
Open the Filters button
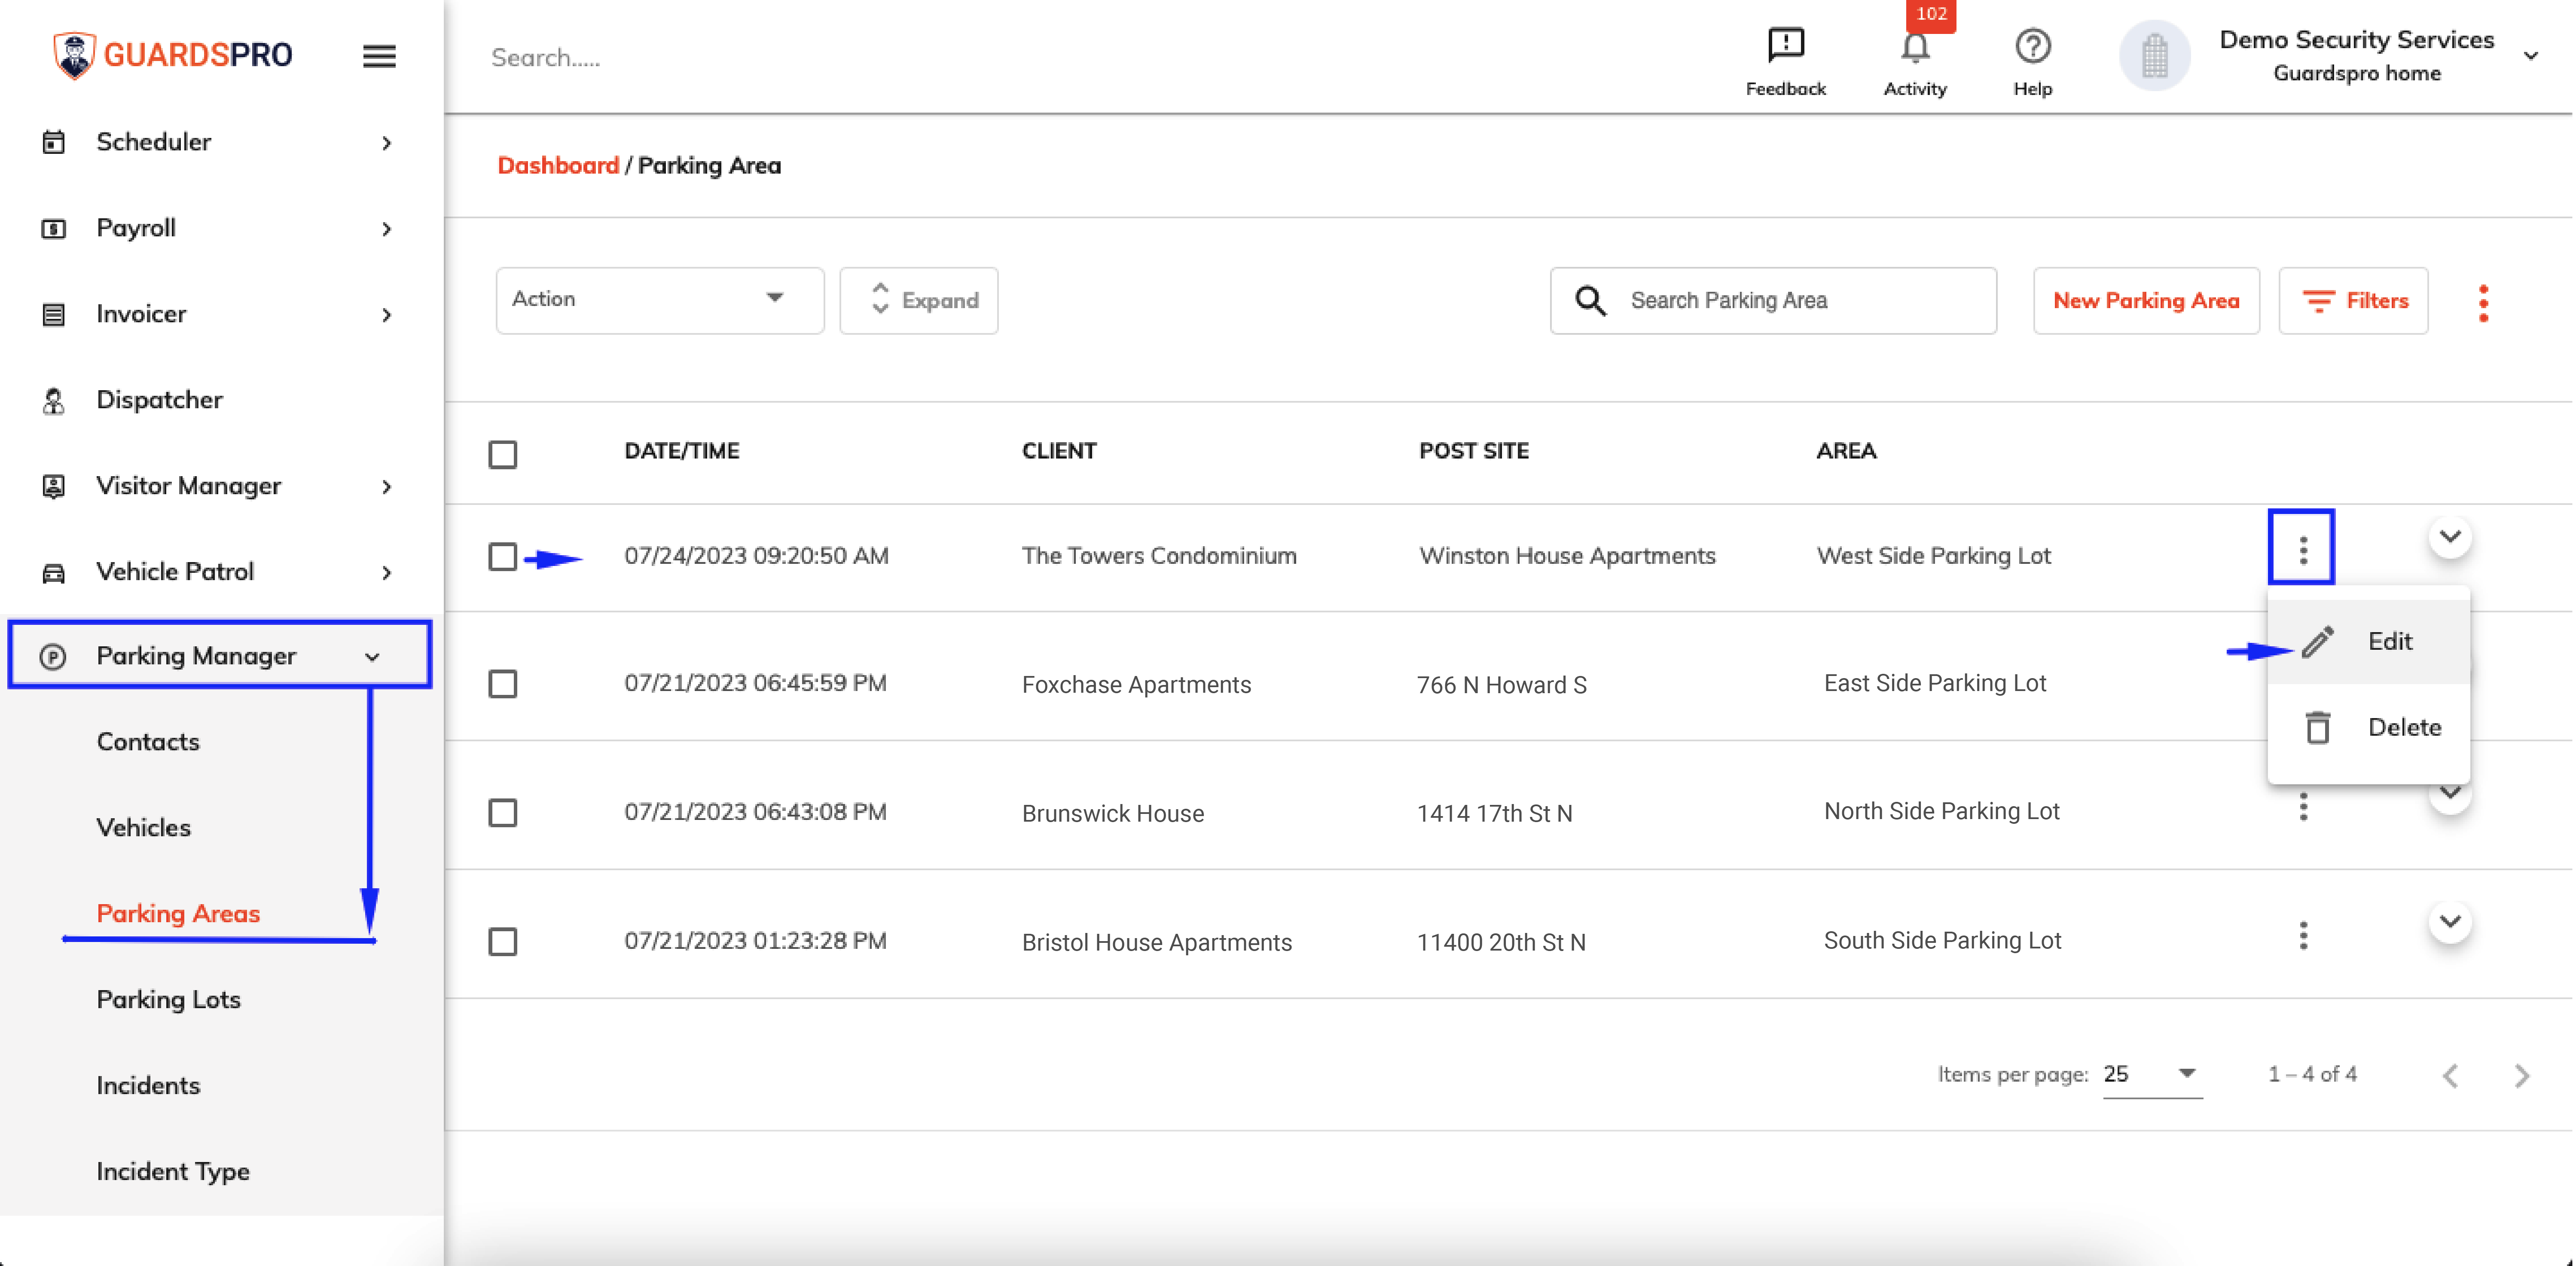point(2353,300)
